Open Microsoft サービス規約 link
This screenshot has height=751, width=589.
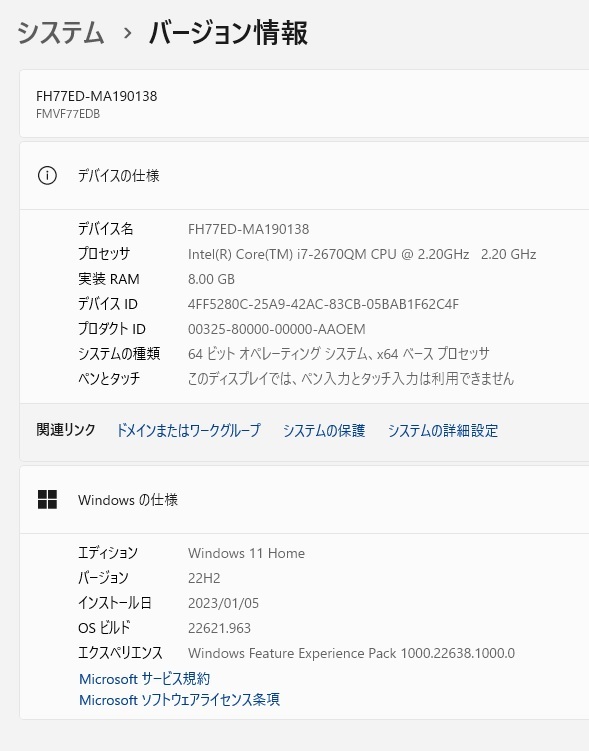(x=144, y=678)
